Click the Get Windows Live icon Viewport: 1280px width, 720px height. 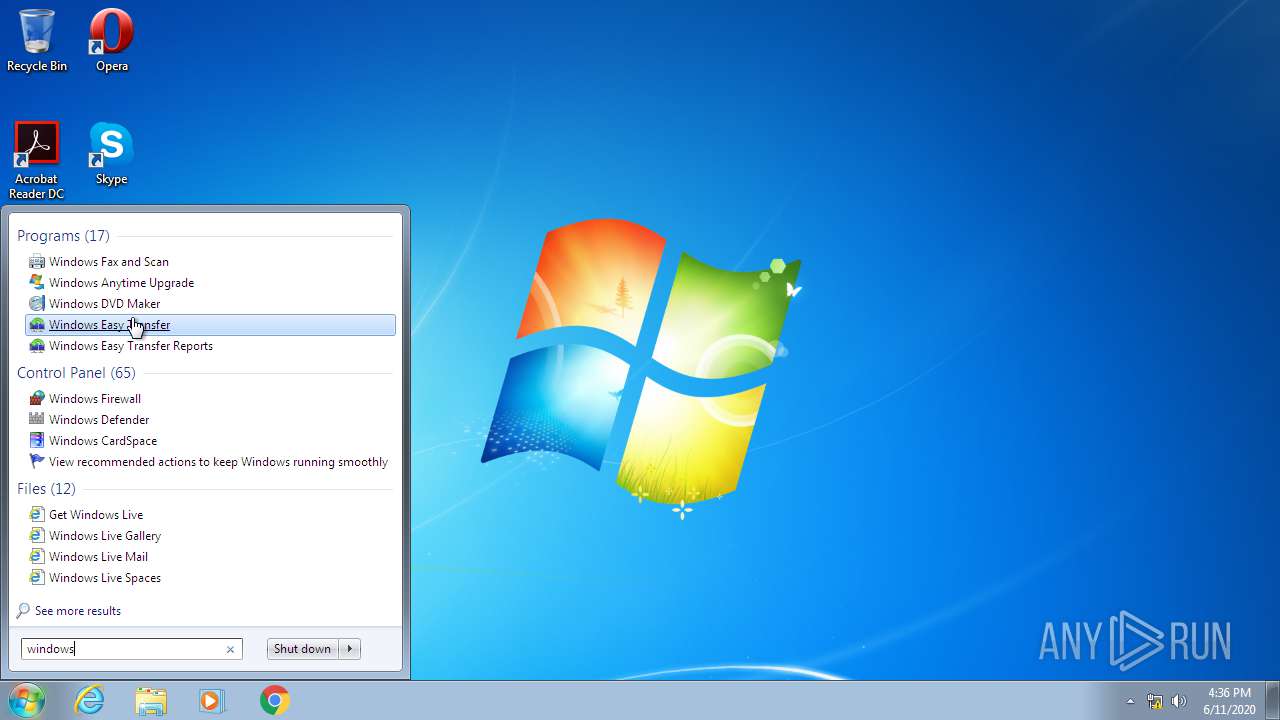coord(37,515)
